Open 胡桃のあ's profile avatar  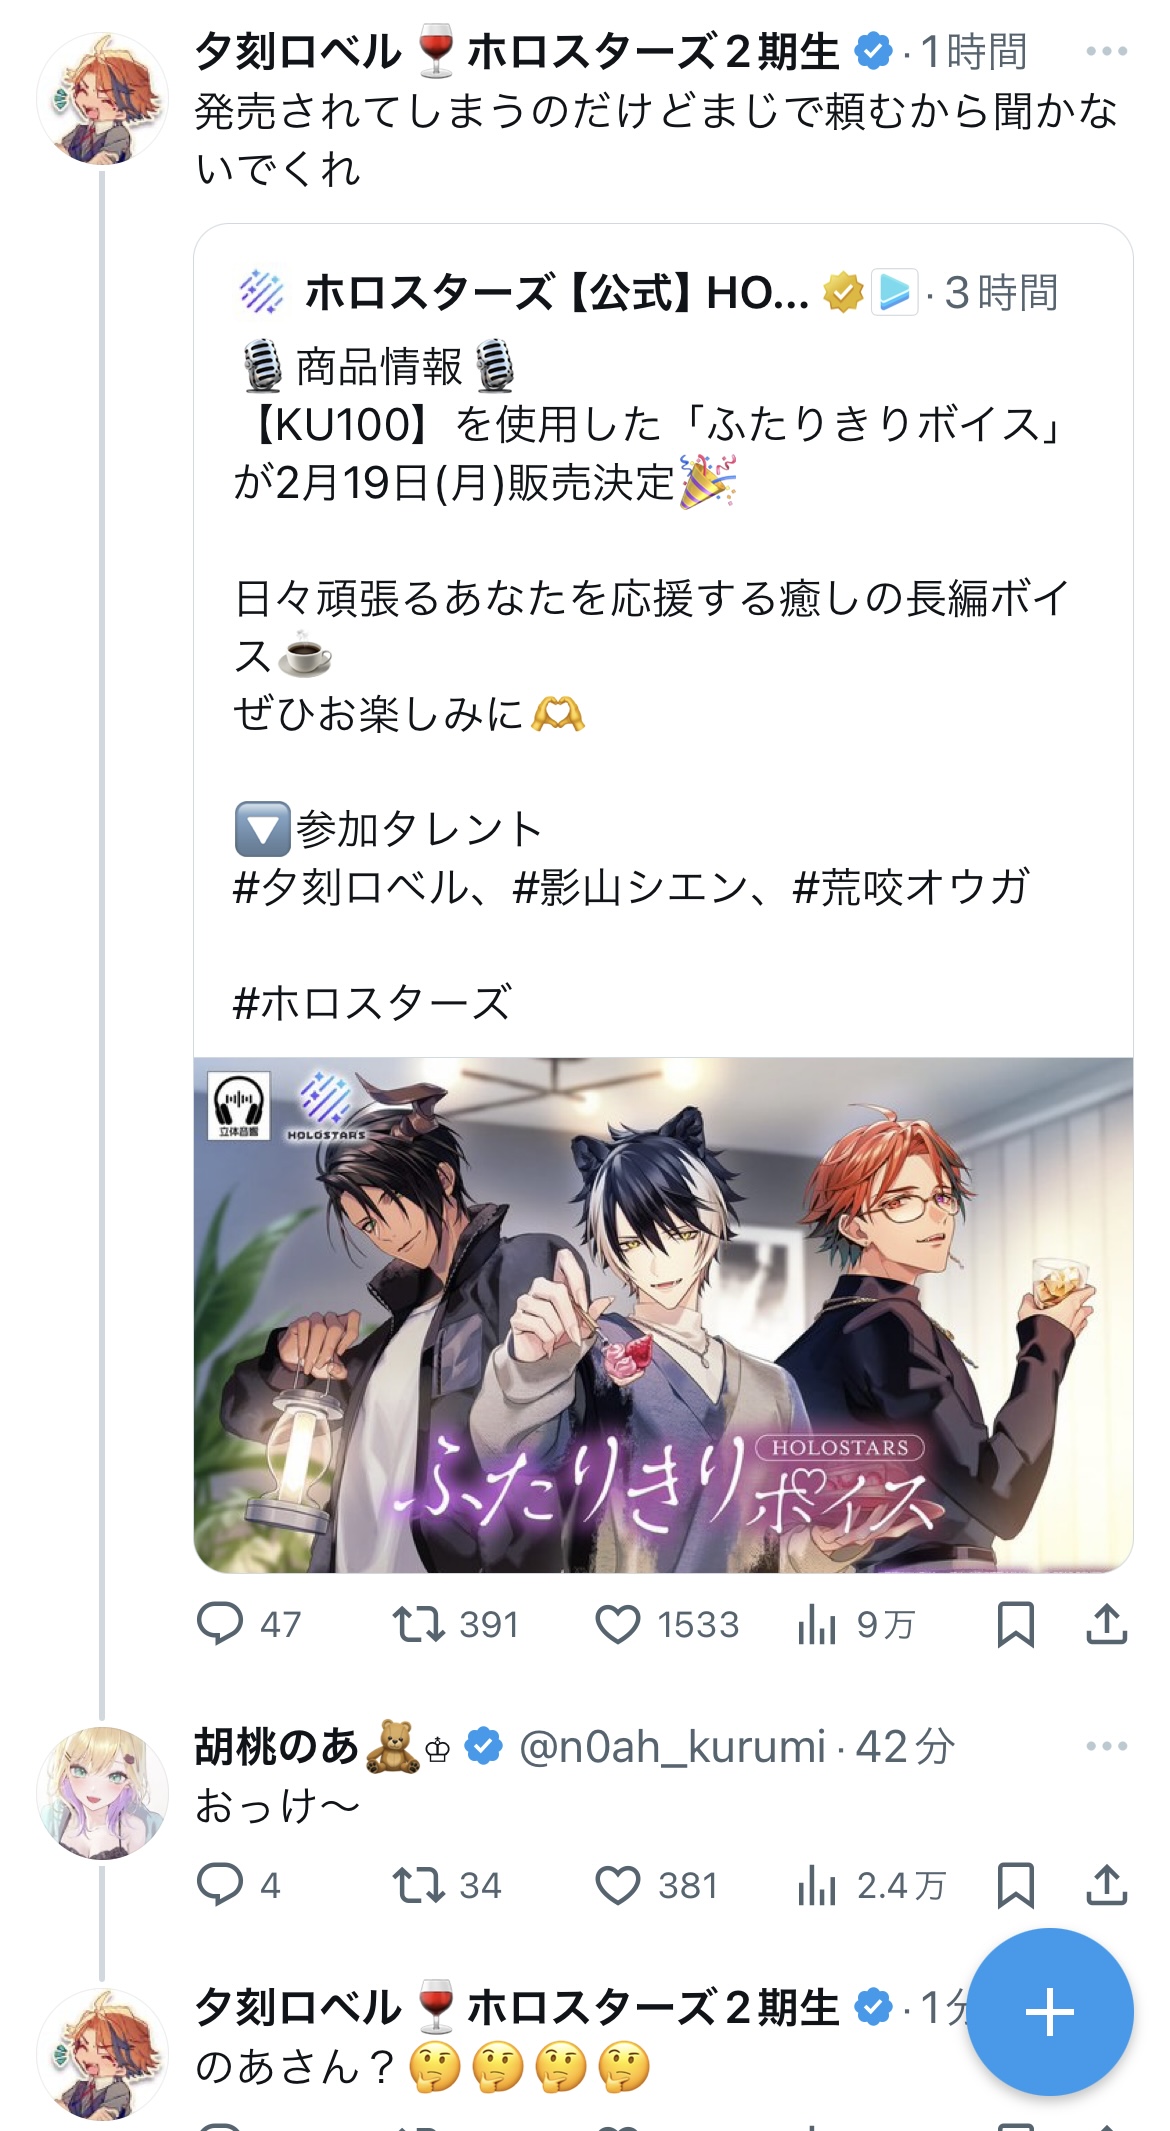[x=102, y=1792]
